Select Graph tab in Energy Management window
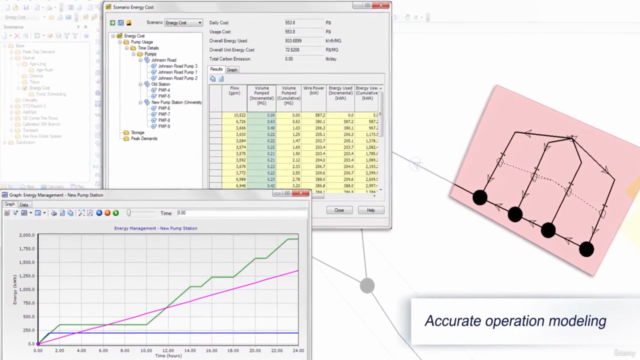The width and height of the screenshot is (640, 360). tap(9, 204)
